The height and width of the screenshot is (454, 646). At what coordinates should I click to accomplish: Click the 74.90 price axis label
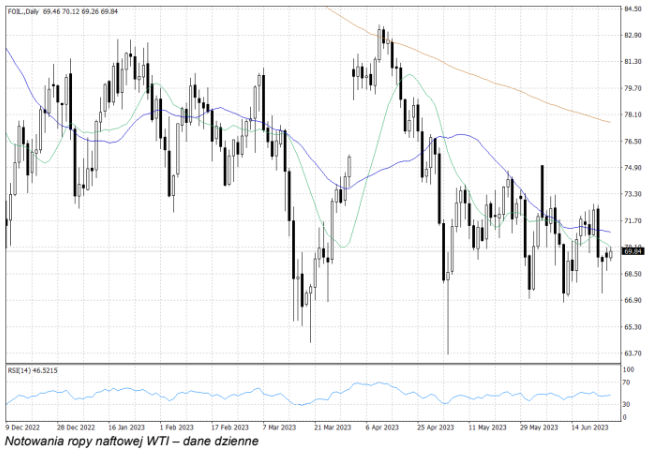(x=633, y=168)
